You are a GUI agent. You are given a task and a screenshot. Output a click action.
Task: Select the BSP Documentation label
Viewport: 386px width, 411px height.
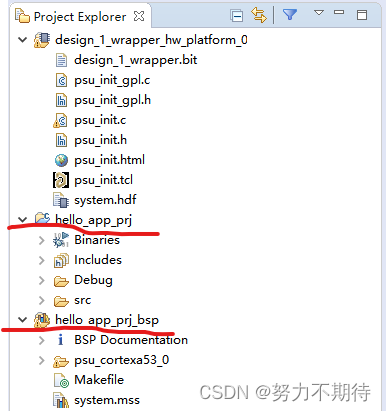coord(131,340)
